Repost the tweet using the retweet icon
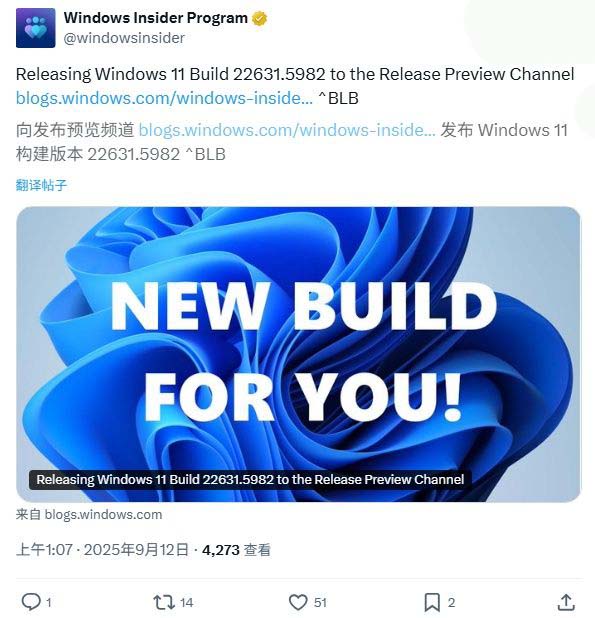Screen dimensions: 595x618 click(x=164, y=602)
